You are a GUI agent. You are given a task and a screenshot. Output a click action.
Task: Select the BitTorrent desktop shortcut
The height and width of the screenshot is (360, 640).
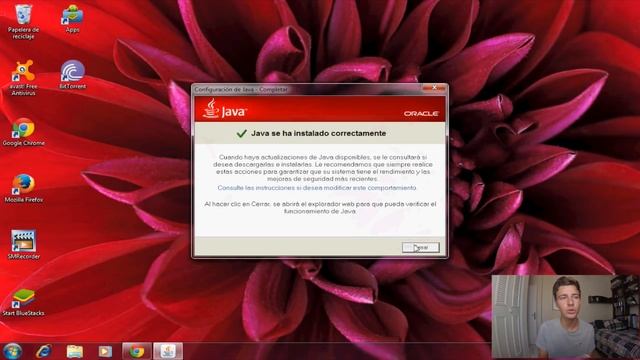coord(72,75)
